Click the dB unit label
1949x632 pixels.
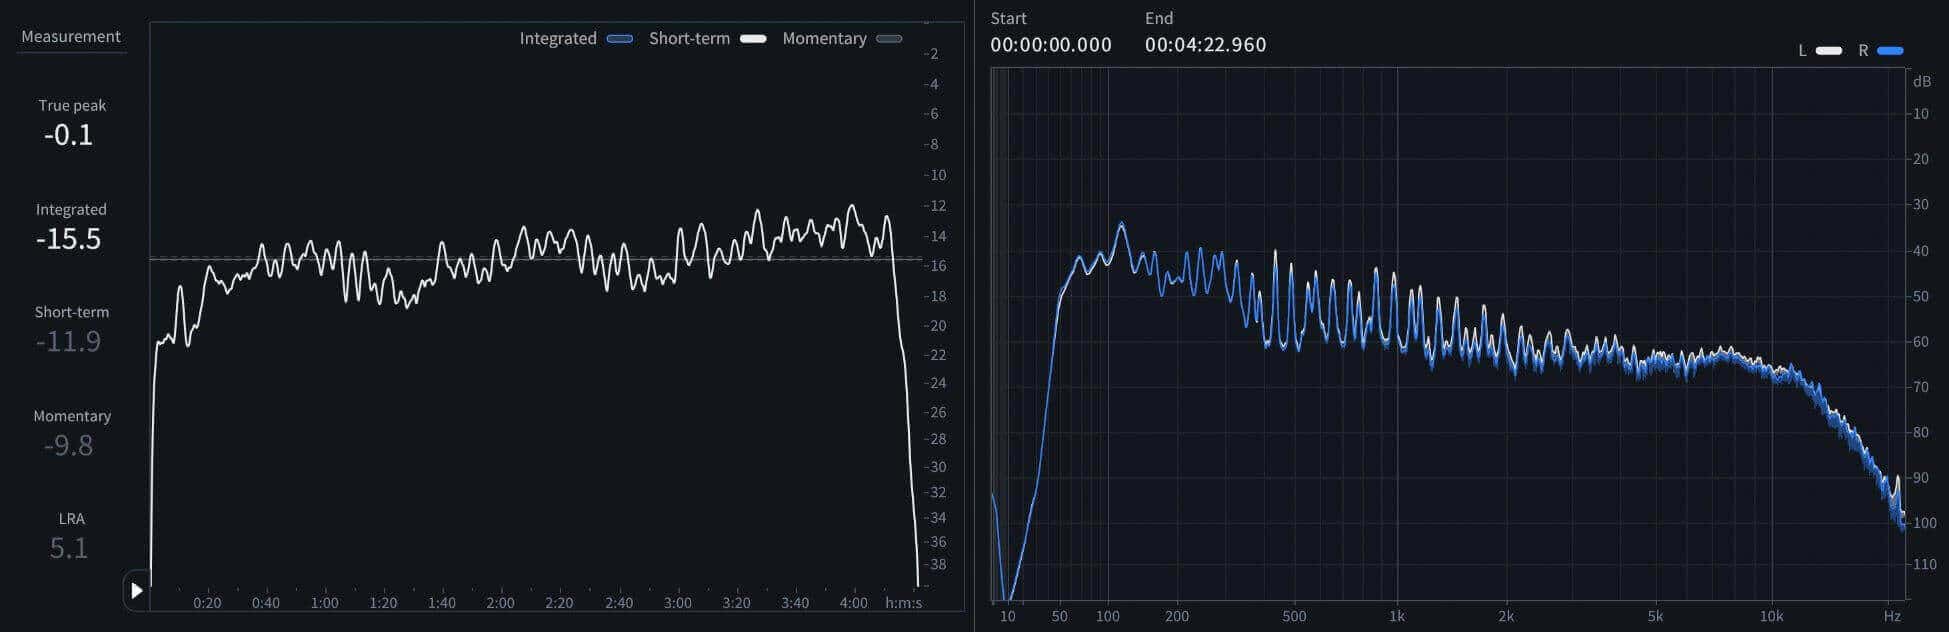pyautogui.click(x=1922, y=82)
